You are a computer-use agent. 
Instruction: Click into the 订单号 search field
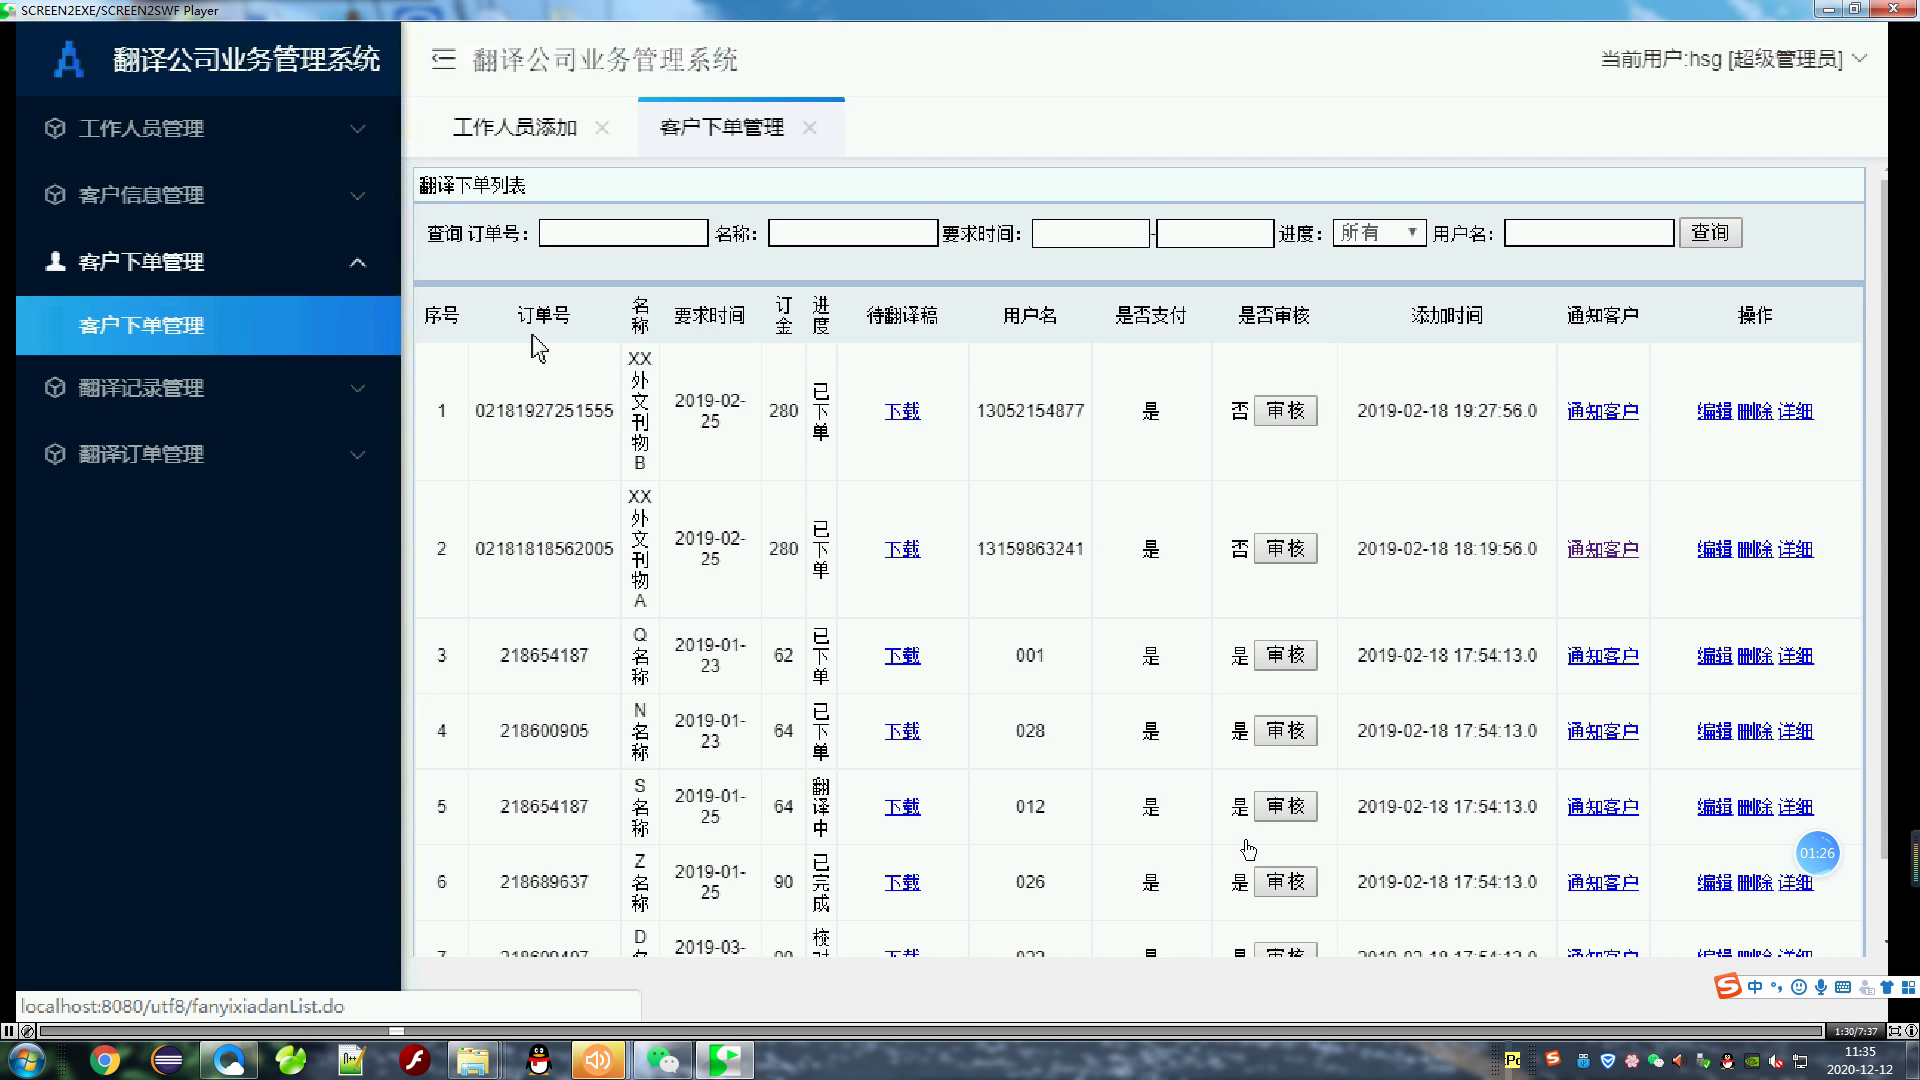[623, 233]
